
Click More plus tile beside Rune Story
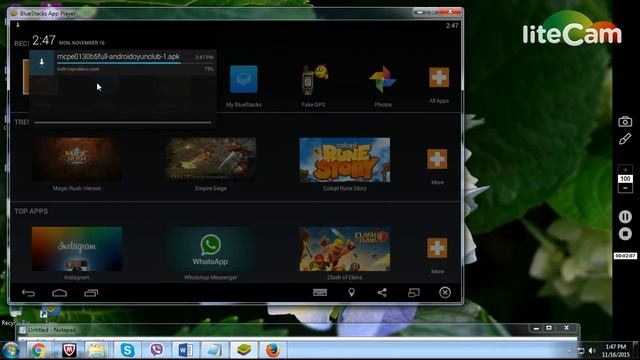click(437, 159)
